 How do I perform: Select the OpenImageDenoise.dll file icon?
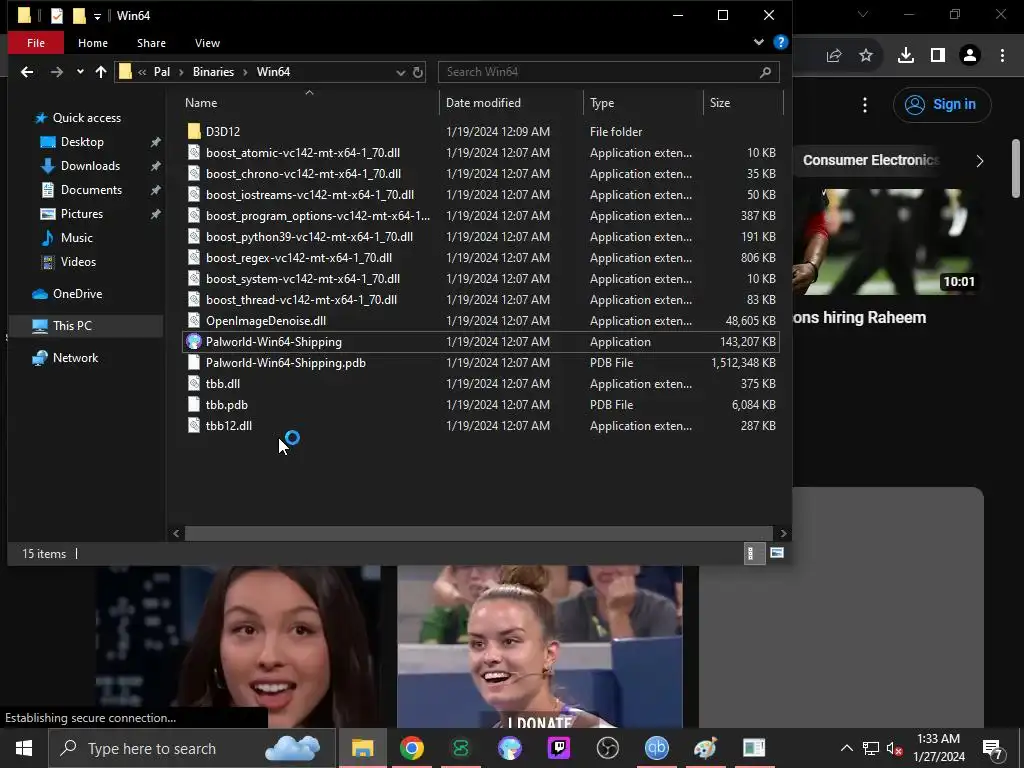tap(194, 321)
